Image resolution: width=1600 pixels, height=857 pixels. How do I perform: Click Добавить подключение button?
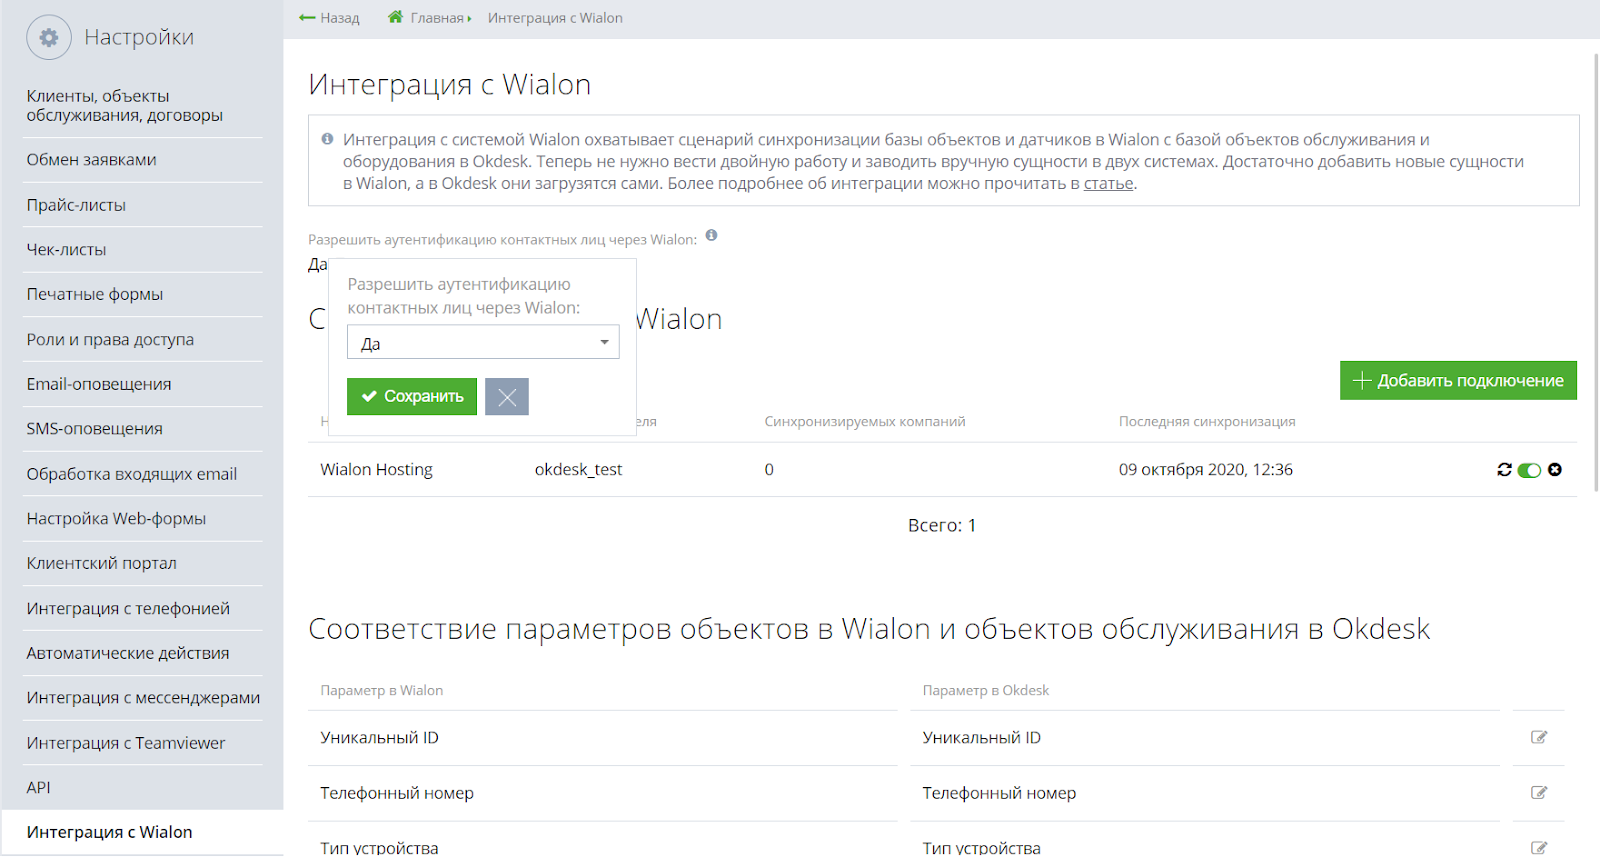[x=1458, y=381]
